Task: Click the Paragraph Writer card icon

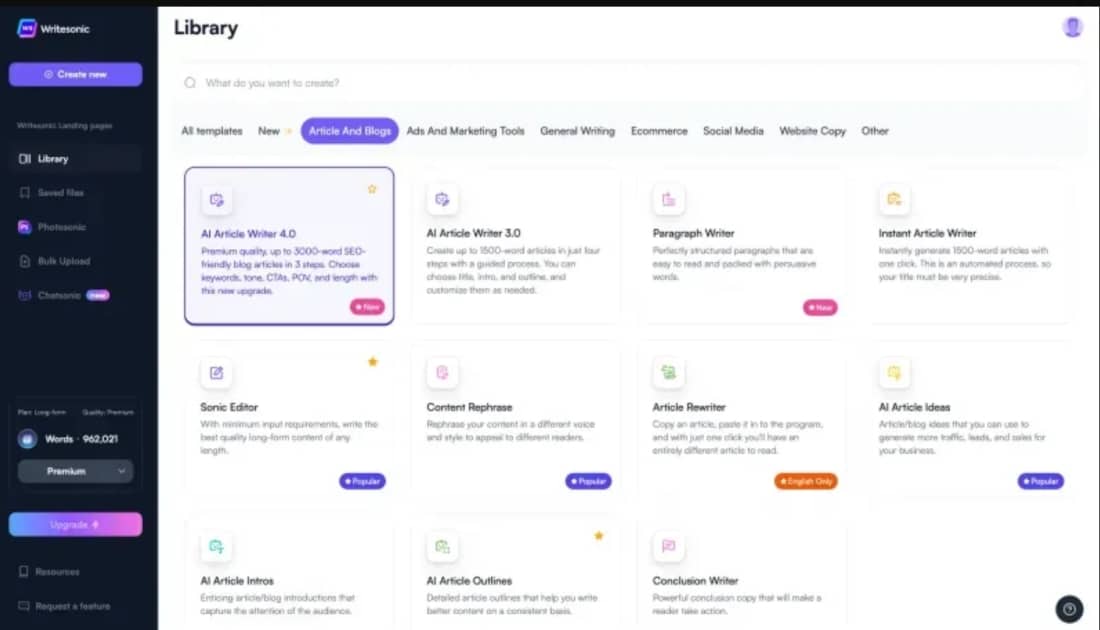Action: point(669,199)
